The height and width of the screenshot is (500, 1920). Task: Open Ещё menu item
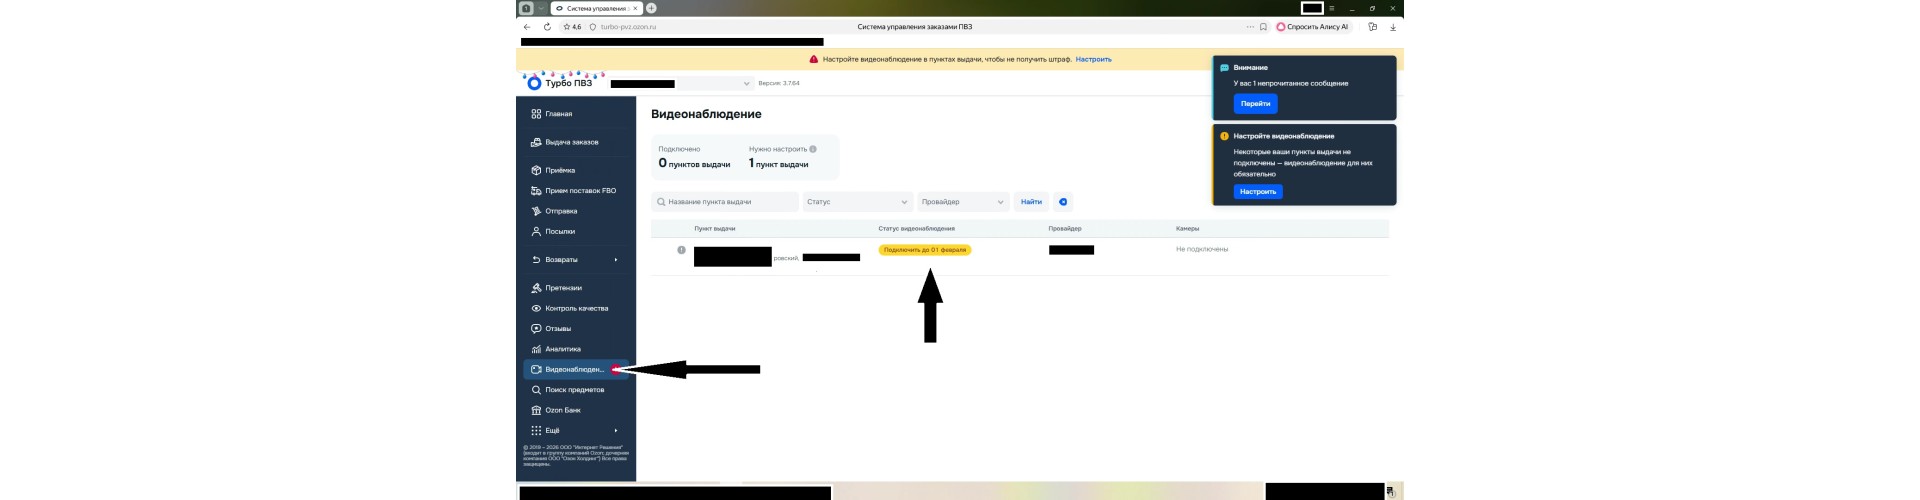pos(575,430)
